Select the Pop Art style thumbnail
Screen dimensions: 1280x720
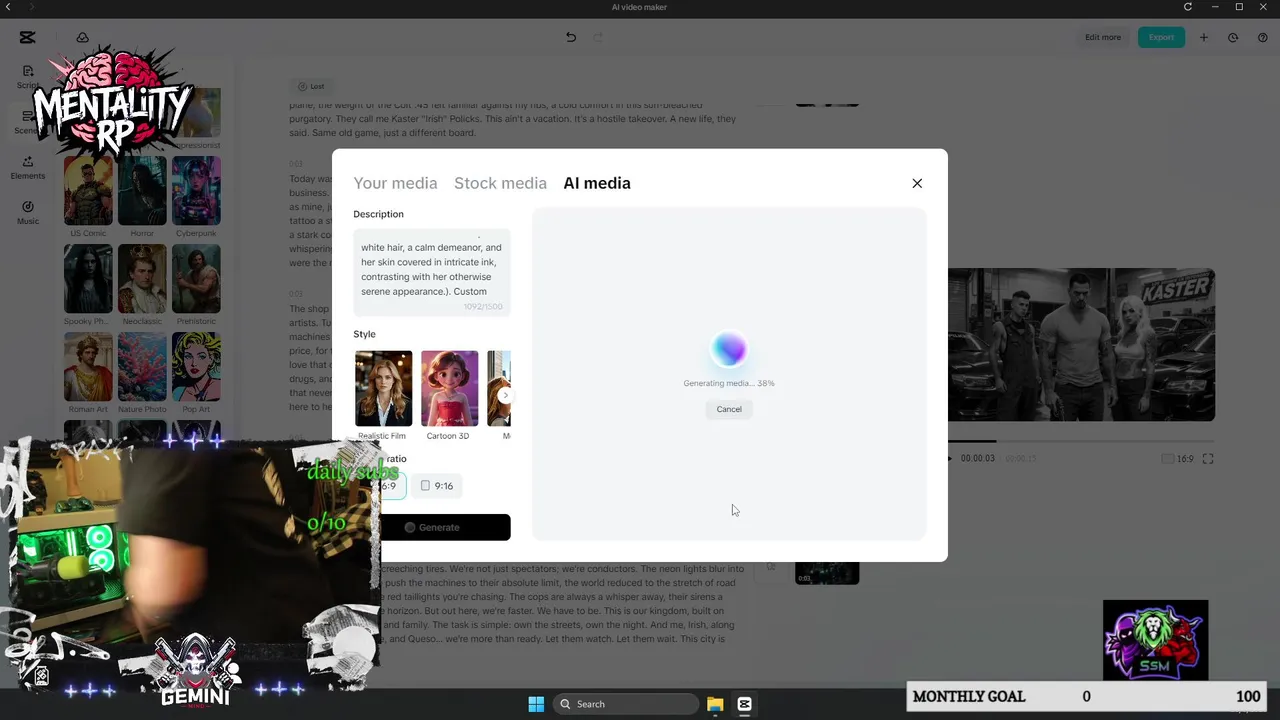[x=196, y=367]
